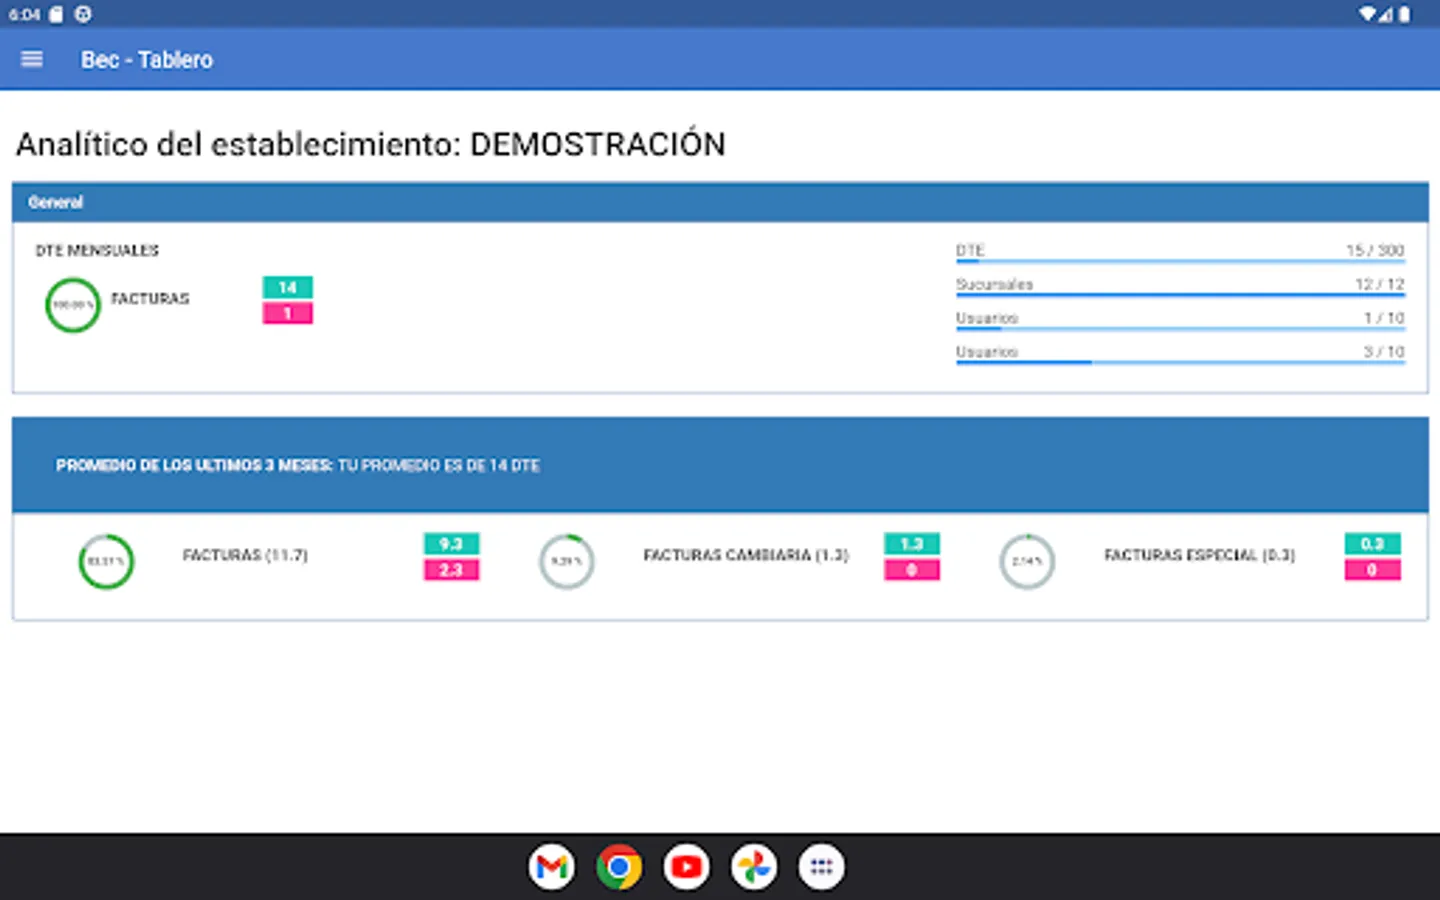Screen dimensions: 1440x900
Task: Select the pink 0 badge under 1.3
Action: (x=911, y=571)
